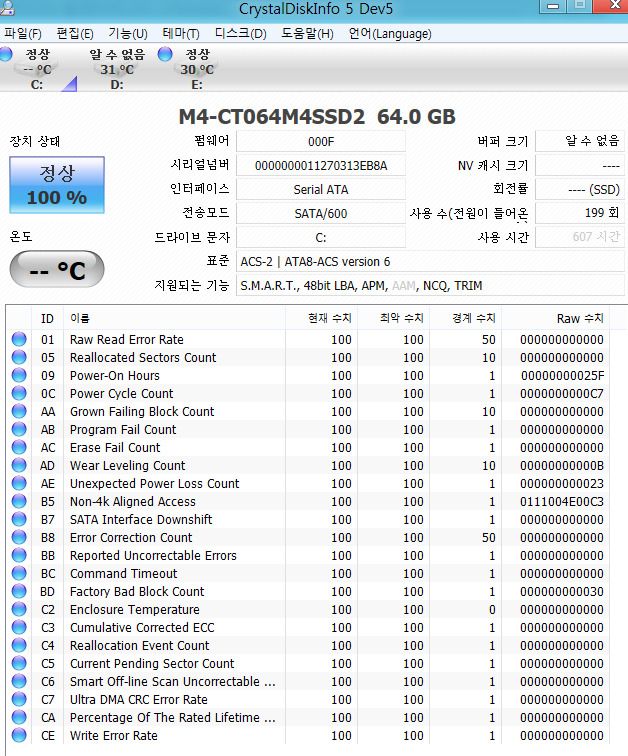Click the supported features field
Image resolution: width=628 pixels, height=756 pixels.
(430, 286)
